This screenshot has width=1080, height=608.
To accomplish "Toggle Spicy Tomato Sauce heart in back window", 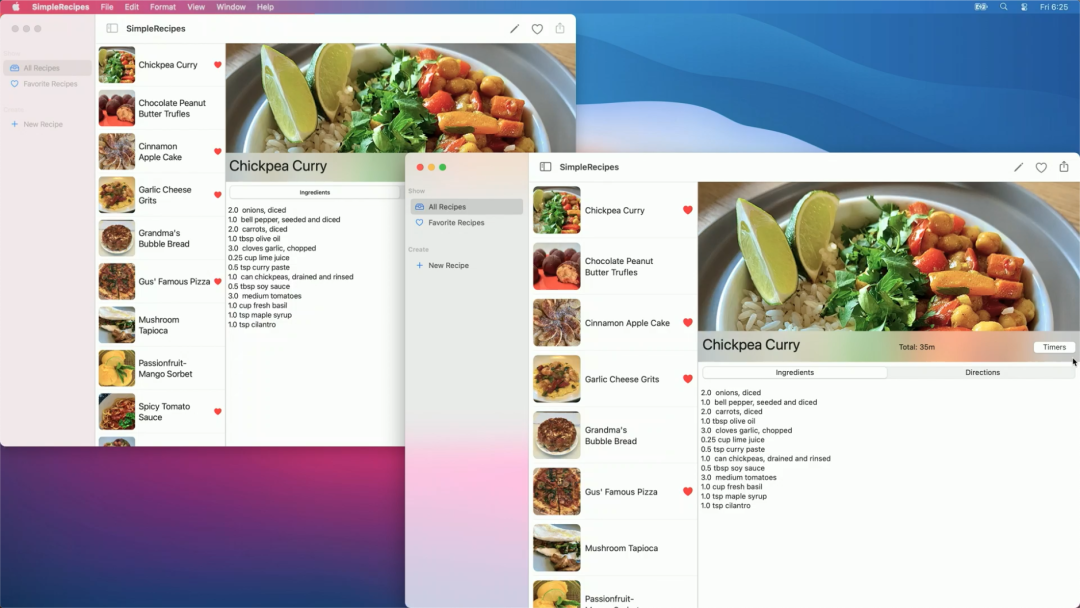I will pyautogui.click(x=218, y=412).
